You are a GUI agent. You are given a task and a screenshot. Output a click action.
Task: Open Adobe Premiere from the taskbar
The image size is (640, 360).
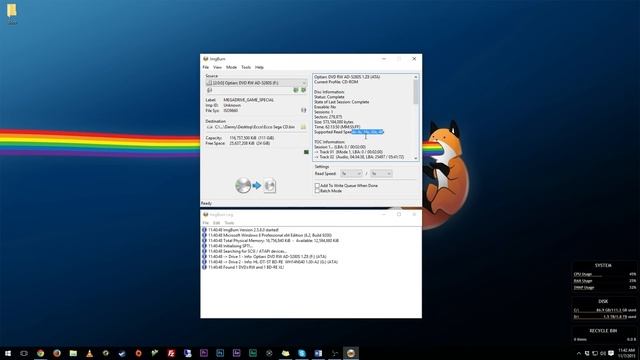pos(204,353)
